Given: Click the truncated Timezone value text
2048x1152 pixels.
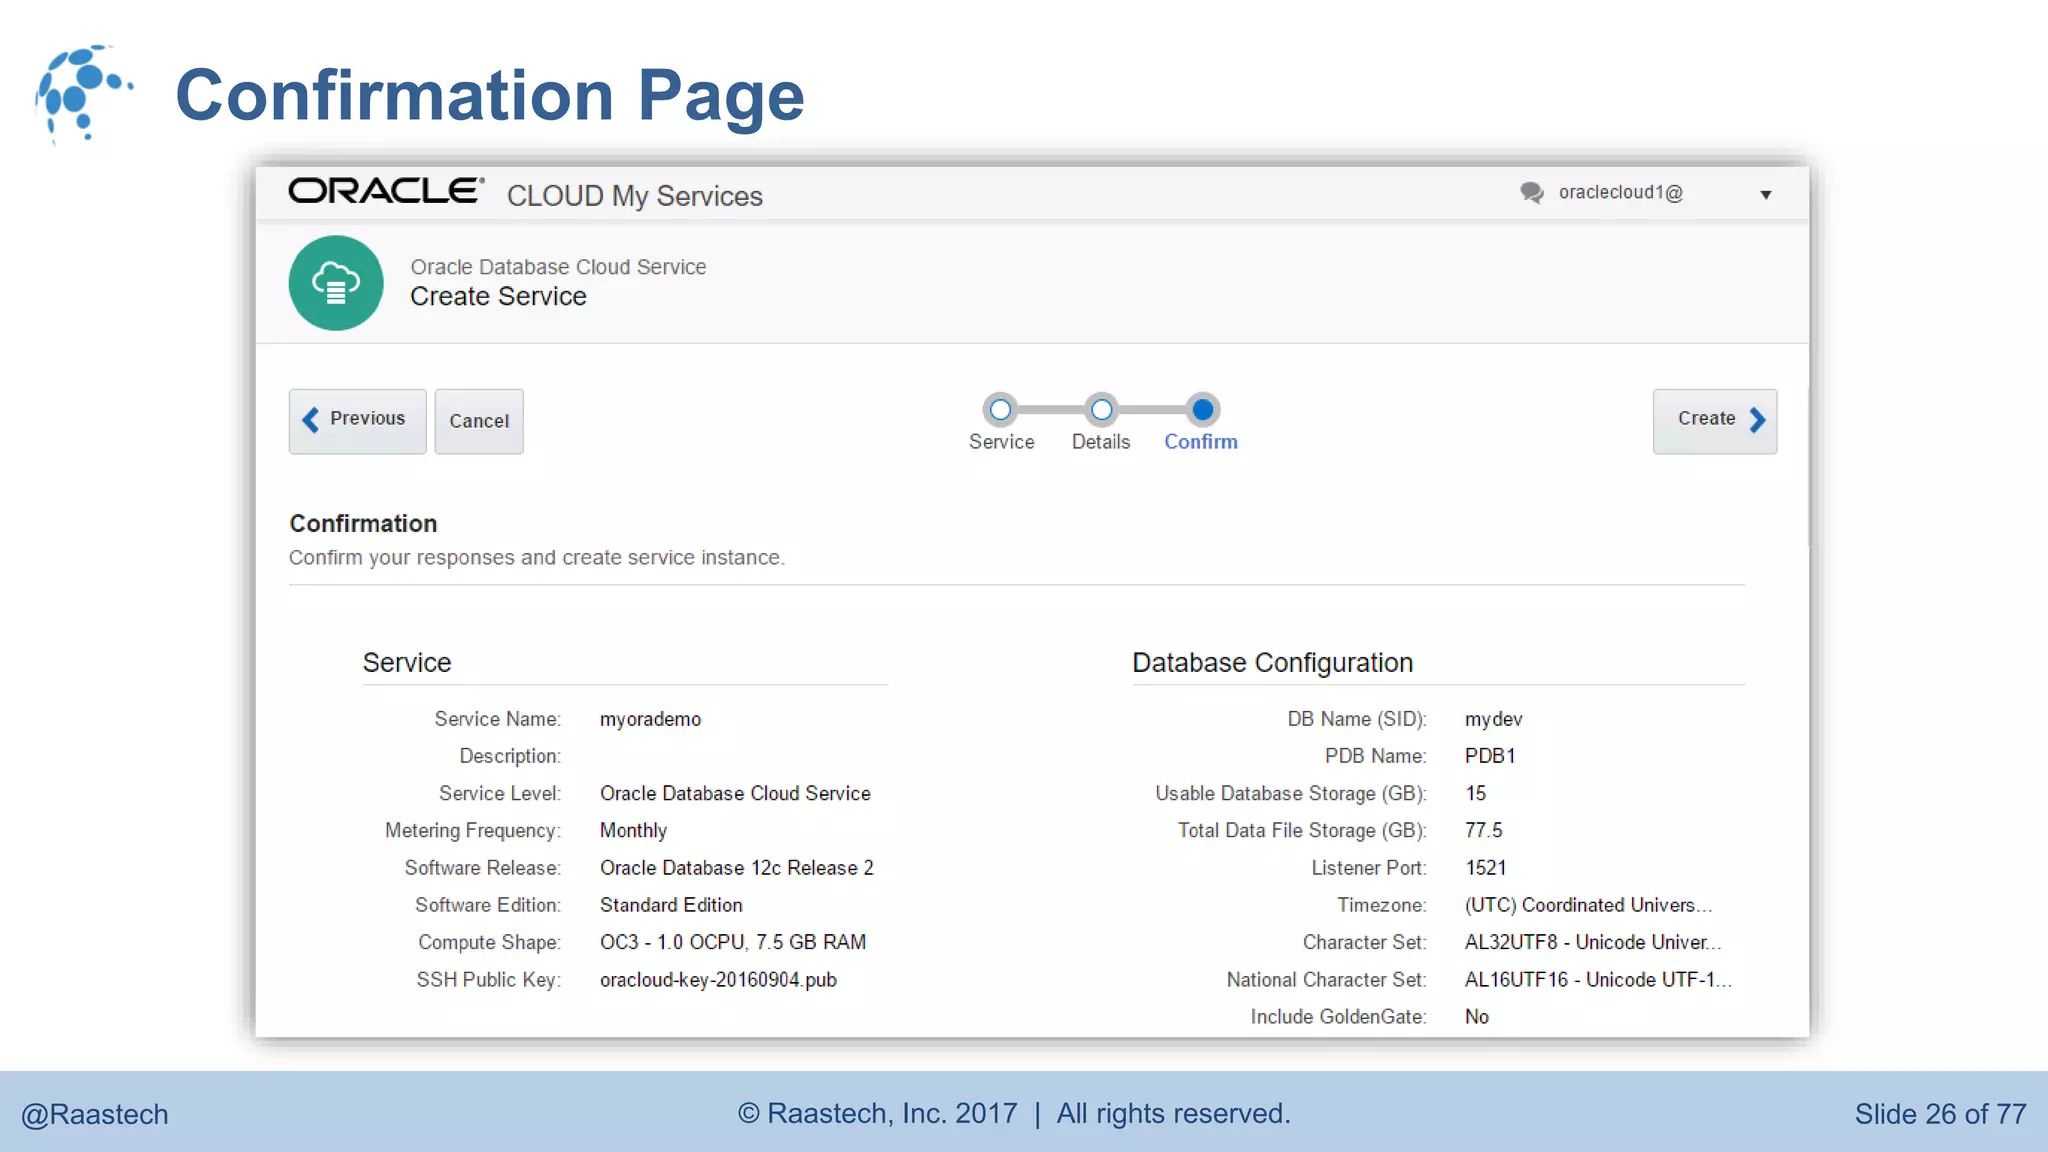Looking at the screenshot, I should tap(1588, 905).
